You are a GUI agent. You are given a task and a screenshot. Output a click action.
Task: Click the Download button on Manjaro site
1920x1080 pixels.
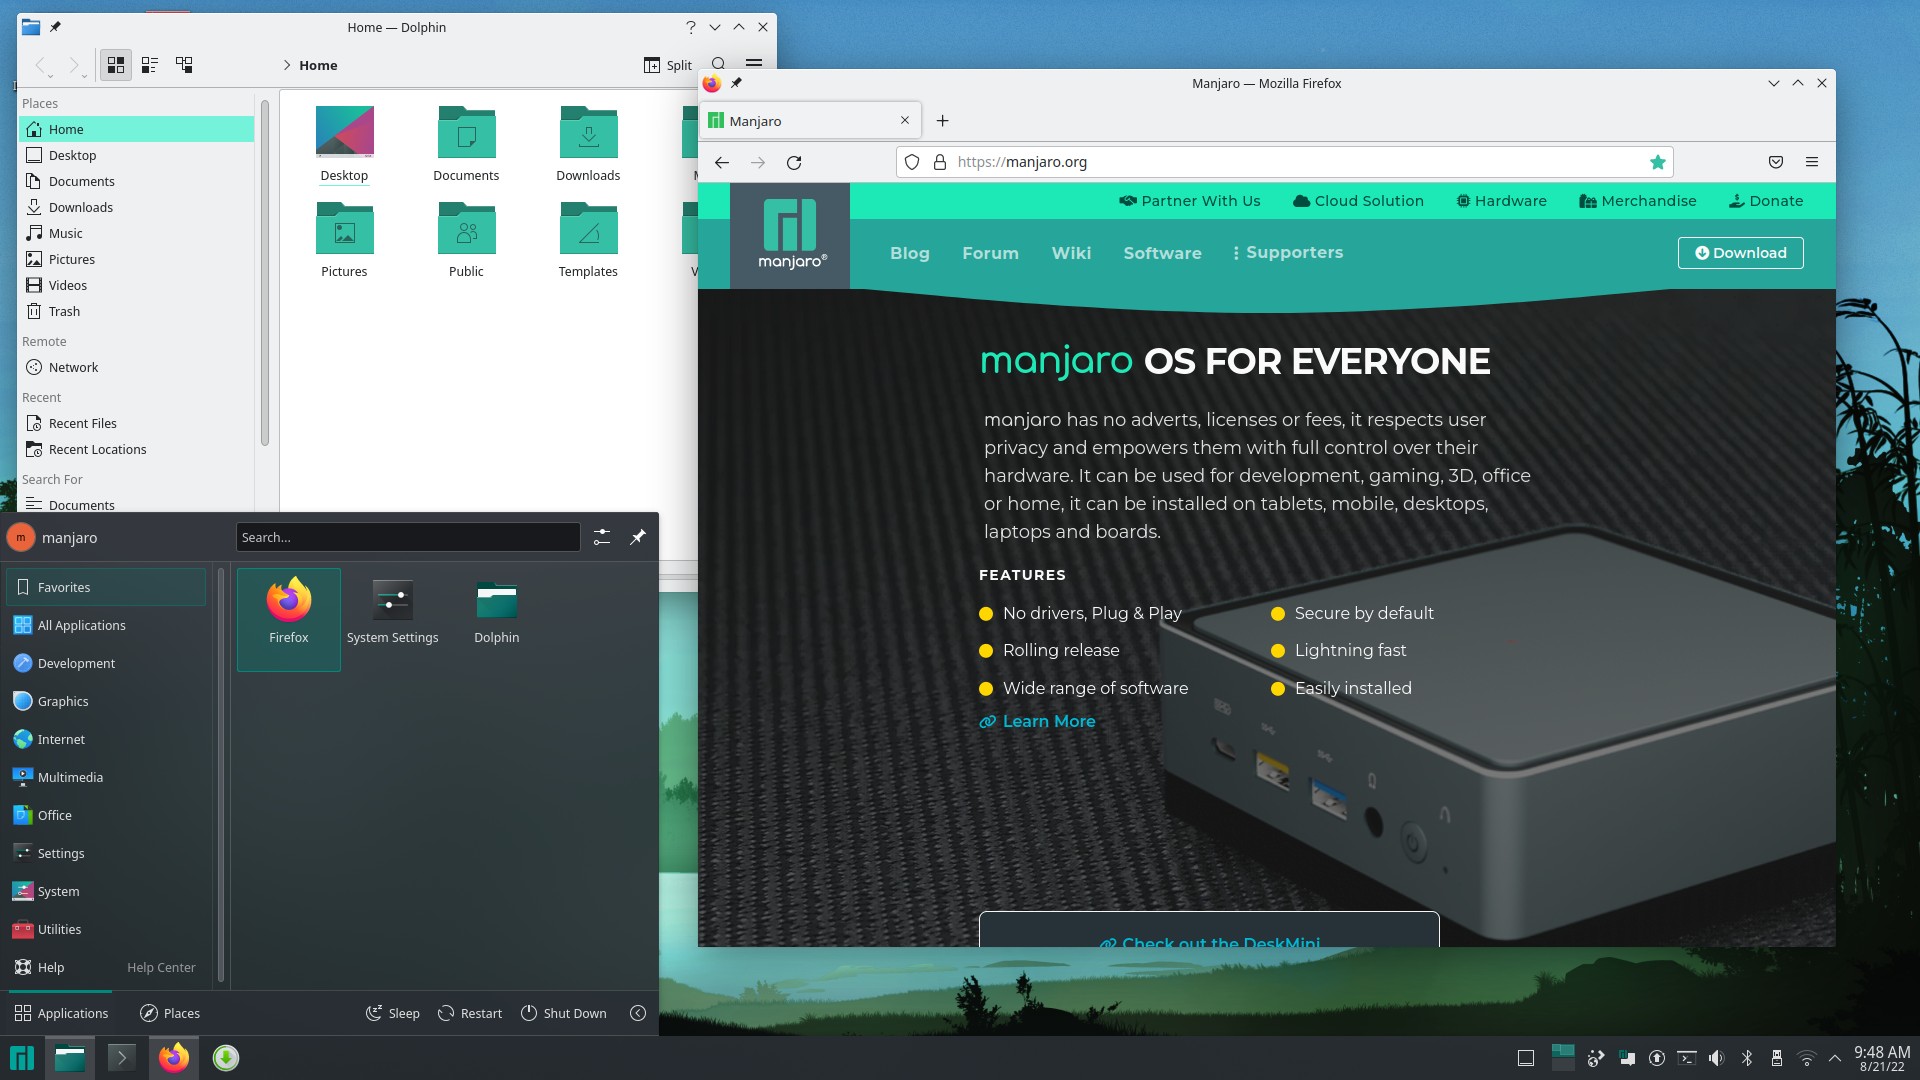1741,253
